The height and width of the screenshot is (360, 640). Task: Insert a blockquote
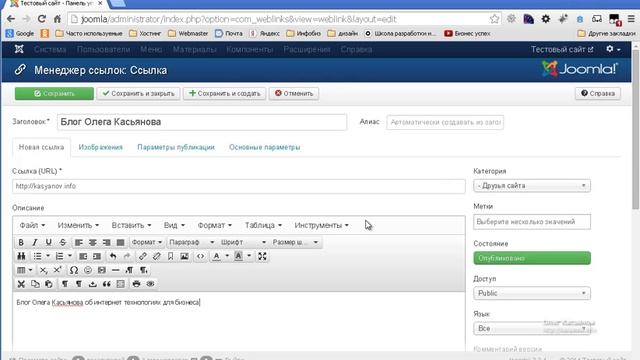click(107, 284)
